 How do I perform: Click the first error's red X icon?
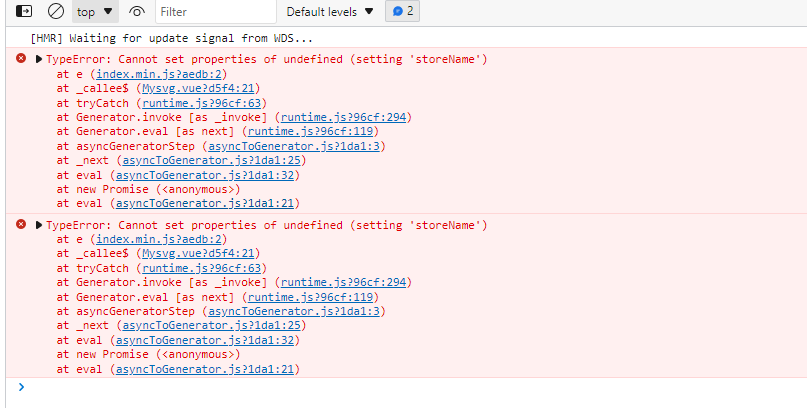coord(21,58)
